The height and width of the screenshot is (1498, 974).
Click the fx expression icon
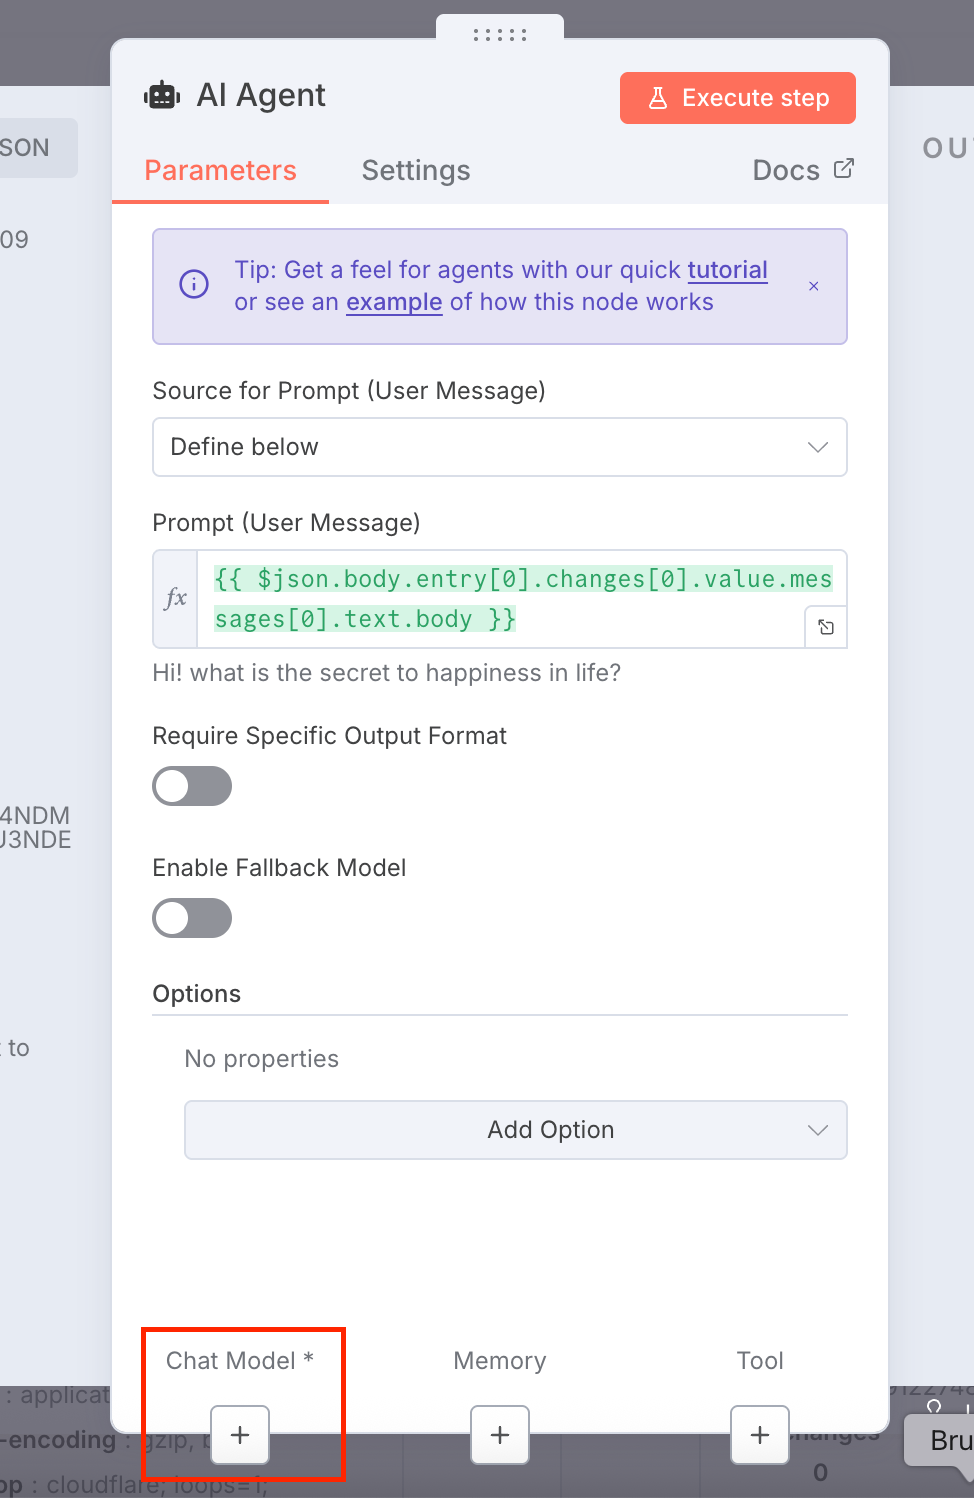pos(176,598)
